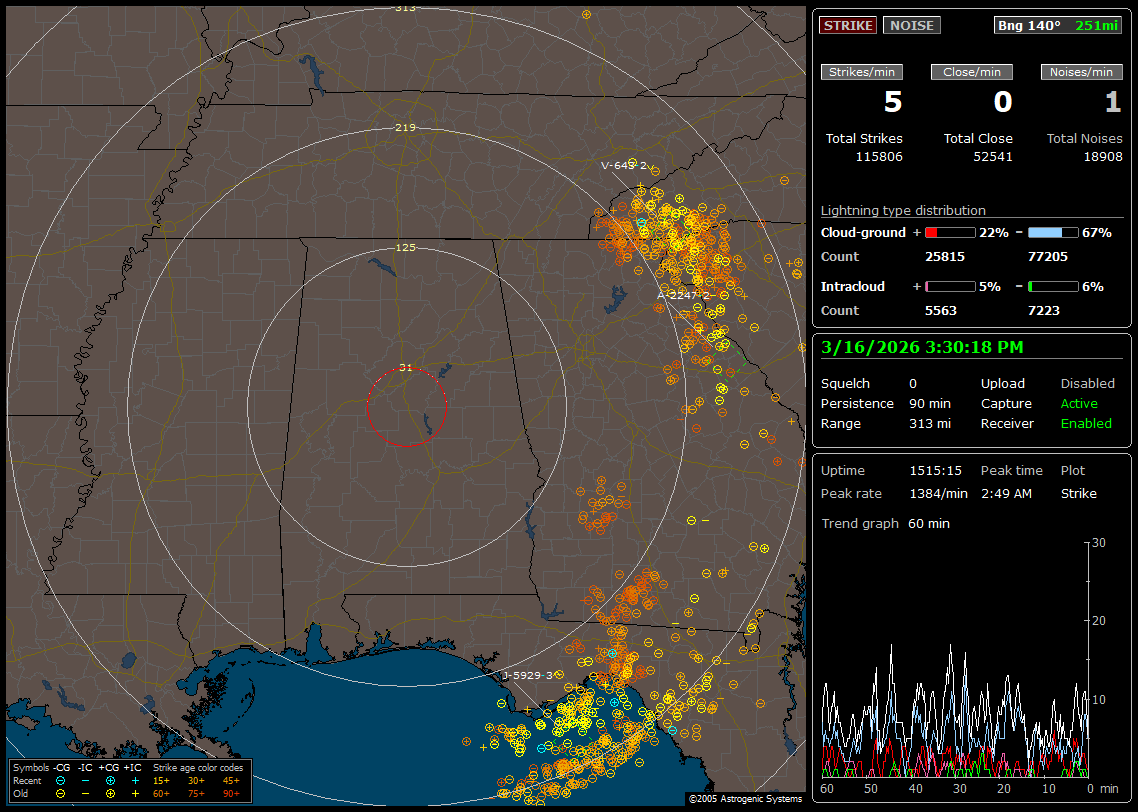Click the 90+ strike age color code
The image size is (1138, 812).
pos(231,793)
